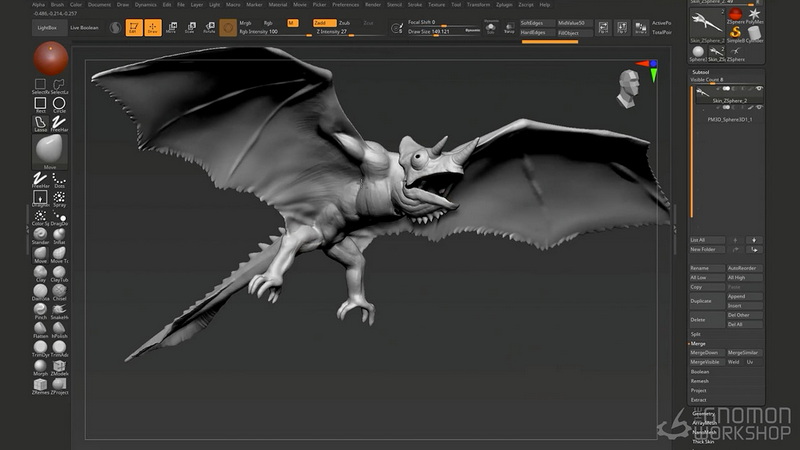Viewport: 800px width, 450px height.
Task: Pick the ClayTubes brush
Action: click(x=59, y=274)
